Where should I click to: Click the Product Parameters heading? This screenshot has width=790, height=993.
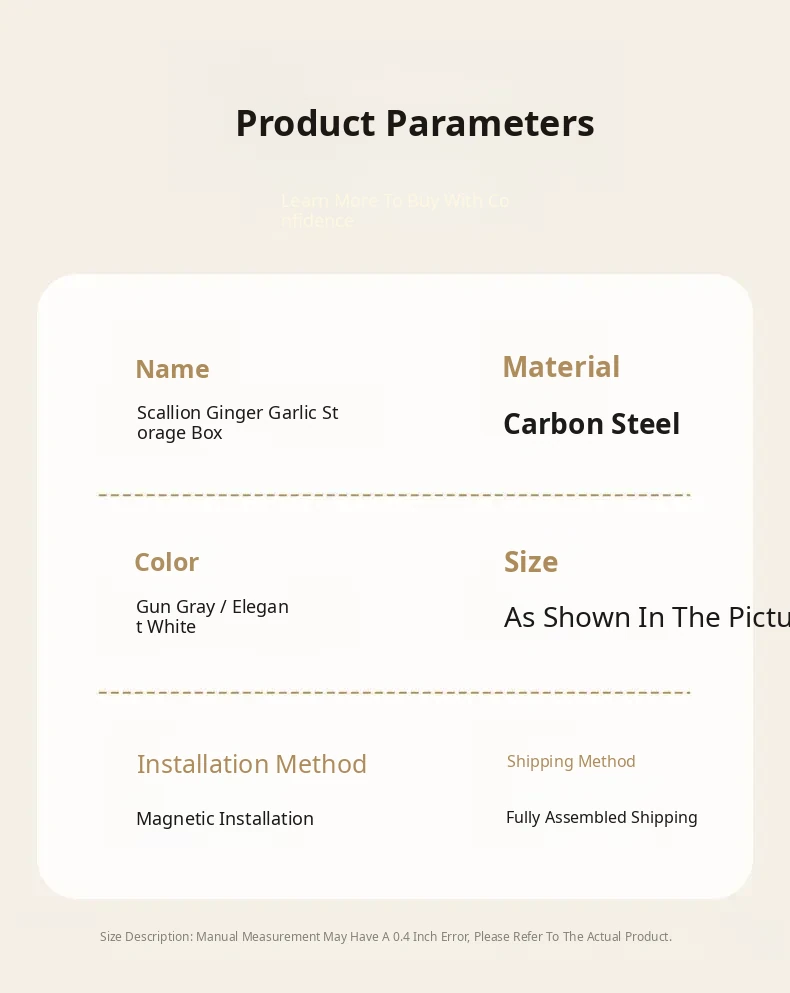414,124
